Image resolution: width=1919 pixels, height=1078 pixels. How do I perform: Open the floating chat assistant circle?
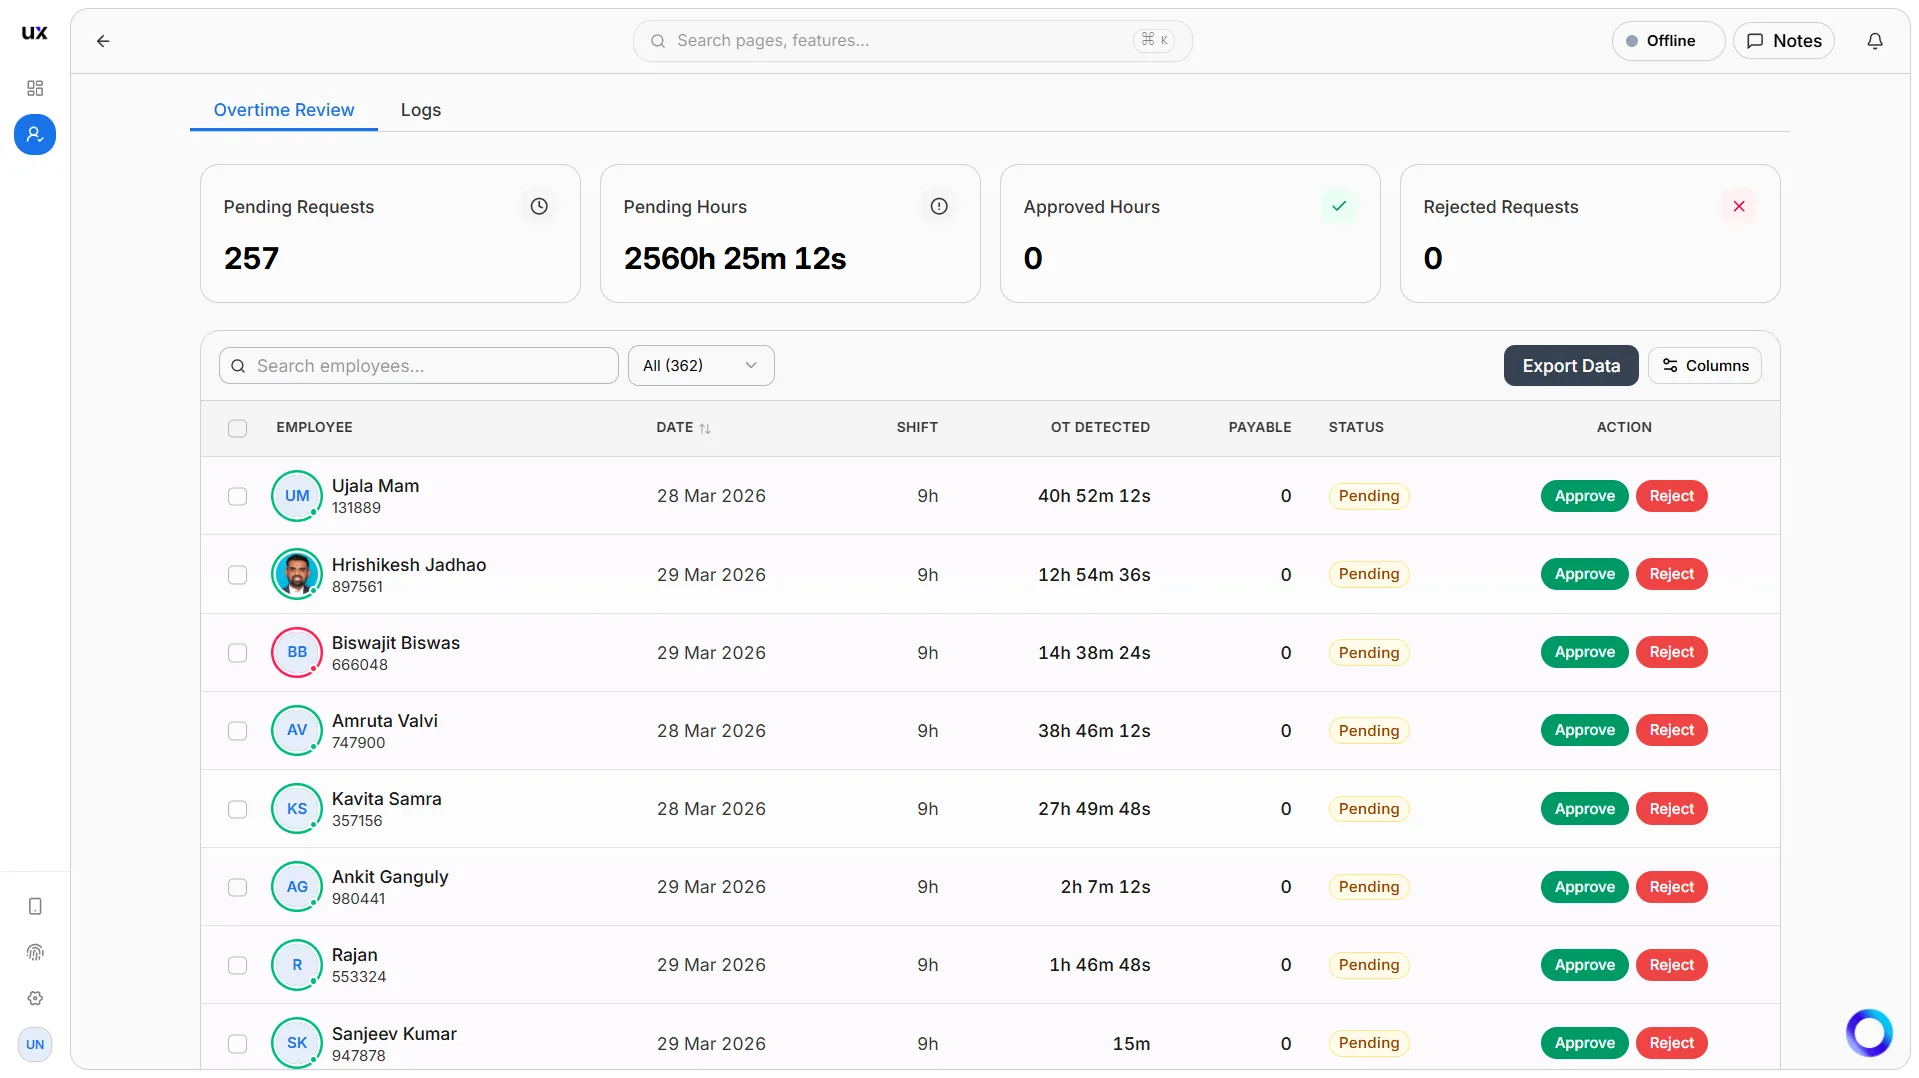pyautogui.click(x=1868, y=1032)
